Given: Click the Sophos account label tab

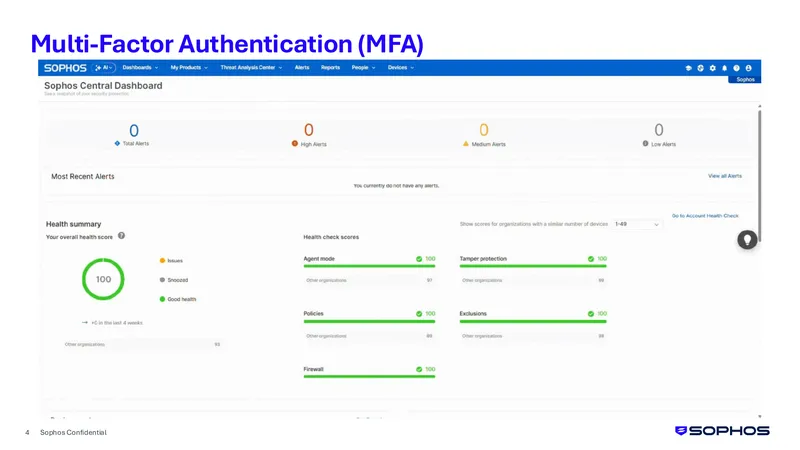Looking at the screenshot, I should click(x=745, y=80).
